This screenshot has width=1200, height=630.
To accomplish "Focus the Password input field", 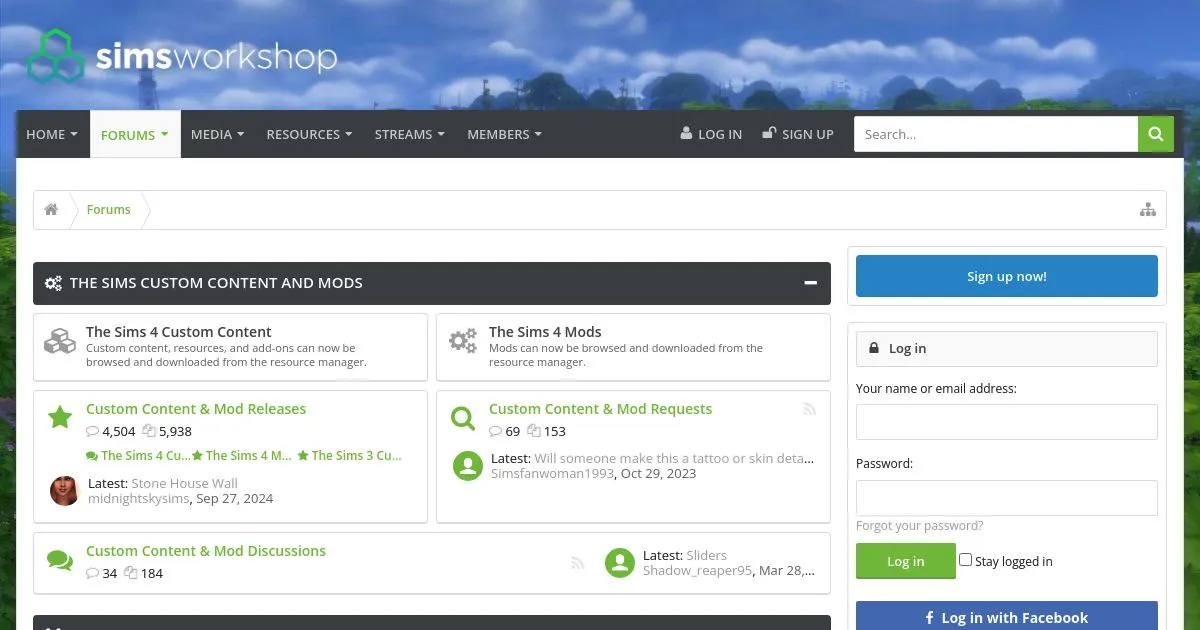I will tap(1007, 498).
